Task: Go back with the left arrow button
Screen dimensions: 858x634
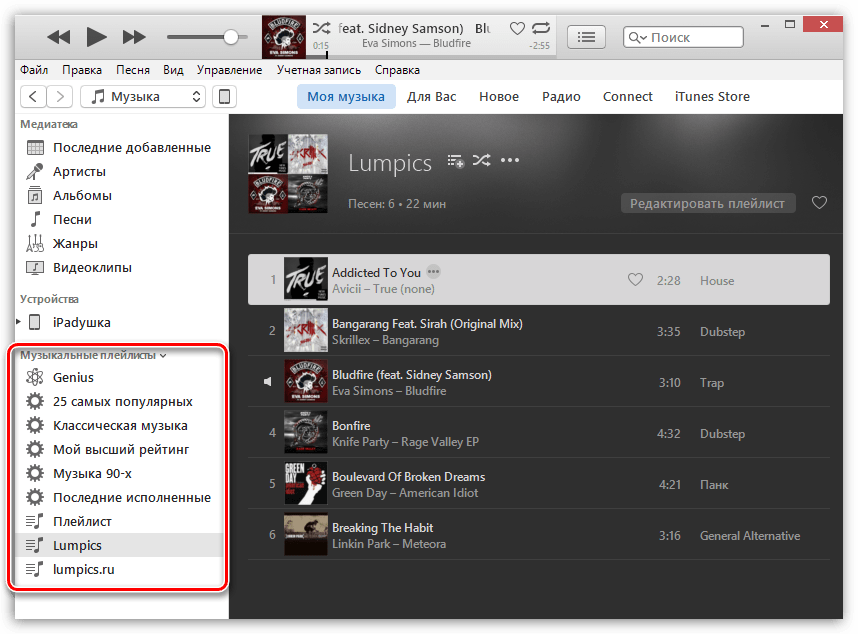Action: coord(33,97)
